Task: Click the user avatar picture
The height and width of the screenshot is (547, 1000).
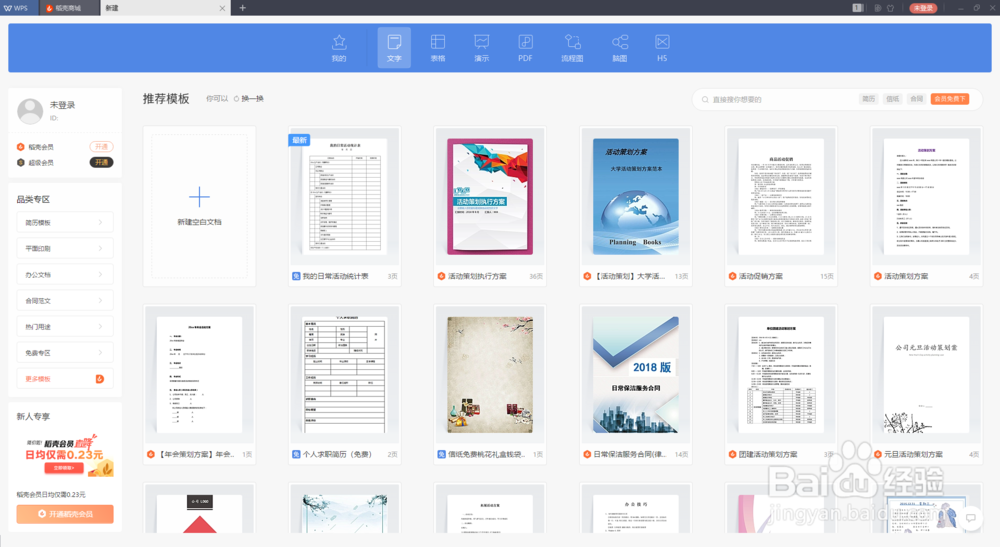Action: tap(30, 111)
